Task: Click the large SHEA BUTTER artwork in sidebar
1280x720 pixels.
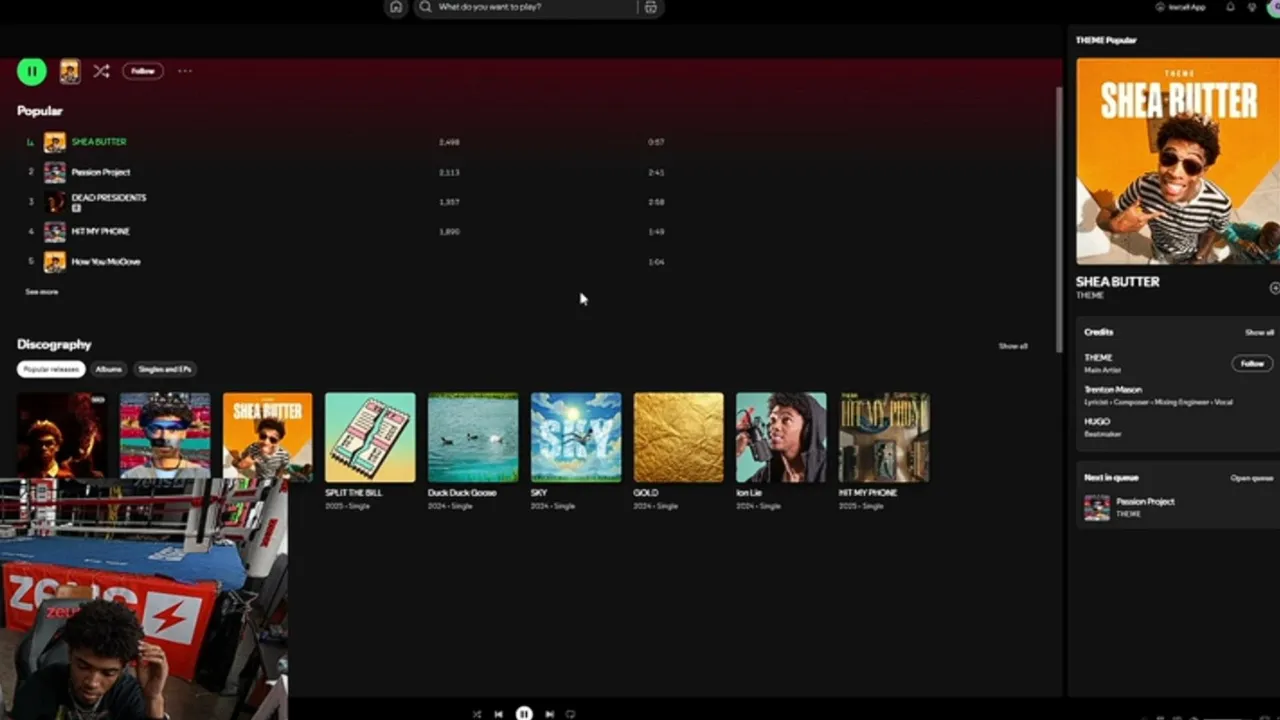Action: (x=1178, y=161)
